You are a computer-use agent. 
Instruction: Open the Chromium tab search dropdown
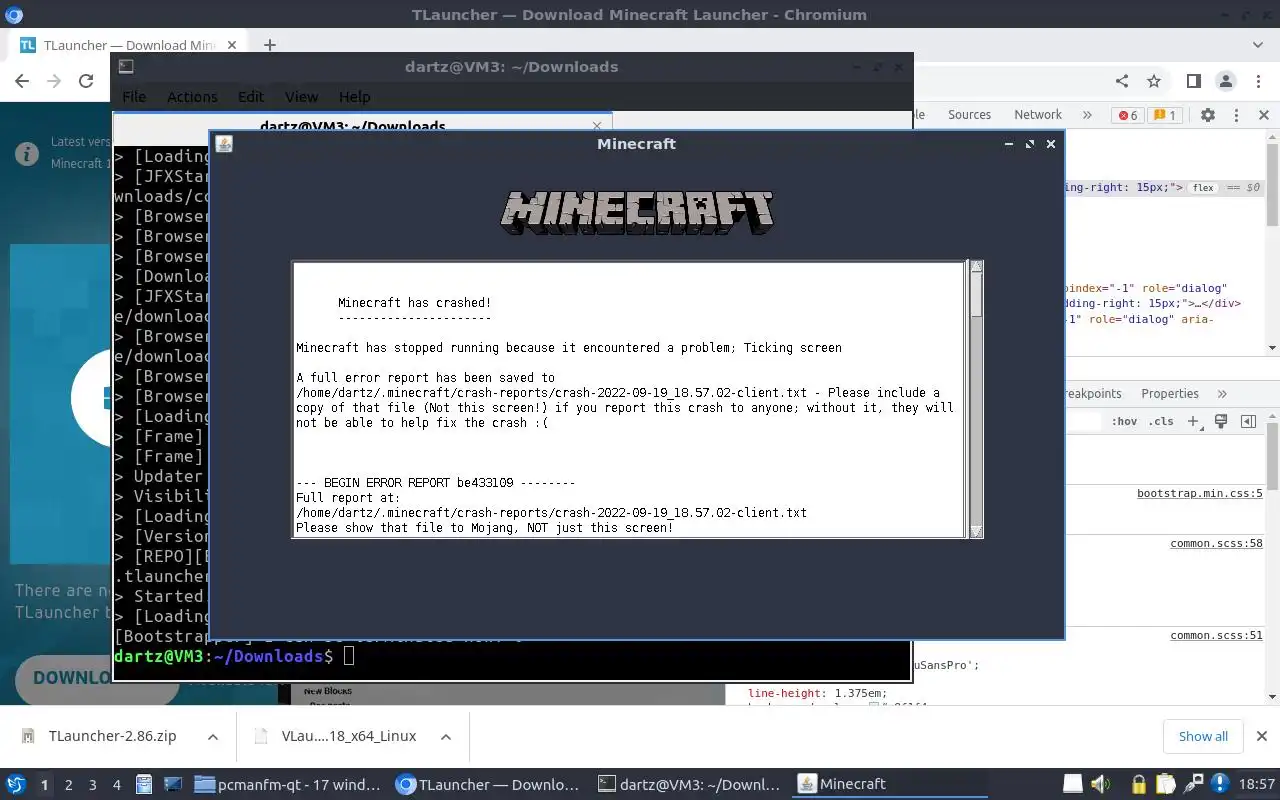pyautogui.click(x=1259, y=45)
